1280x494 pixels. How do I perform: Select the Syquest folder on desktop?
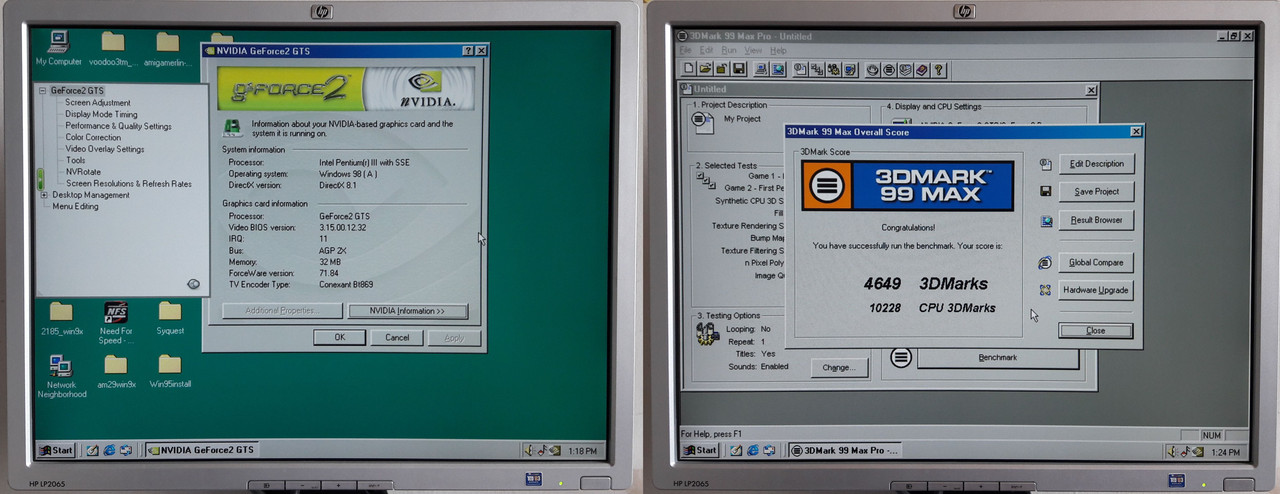pos(169,318)
